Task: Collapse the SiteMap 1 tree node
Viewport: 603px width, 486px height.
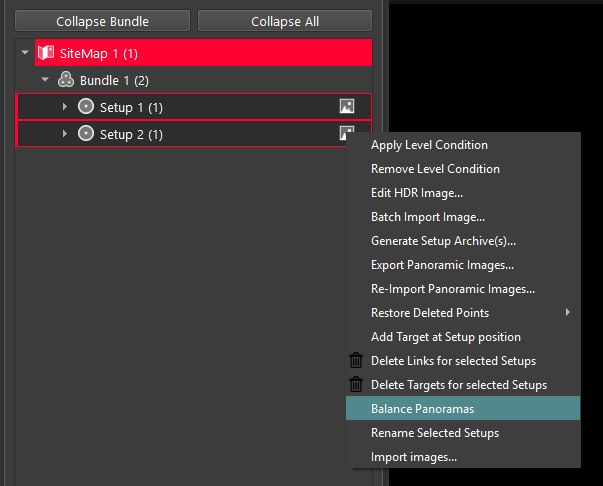Action: click(25, 52)
